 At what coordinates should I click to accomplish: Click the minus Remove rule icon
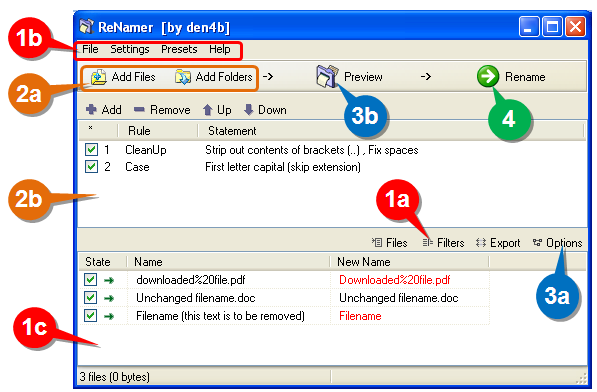139,110
